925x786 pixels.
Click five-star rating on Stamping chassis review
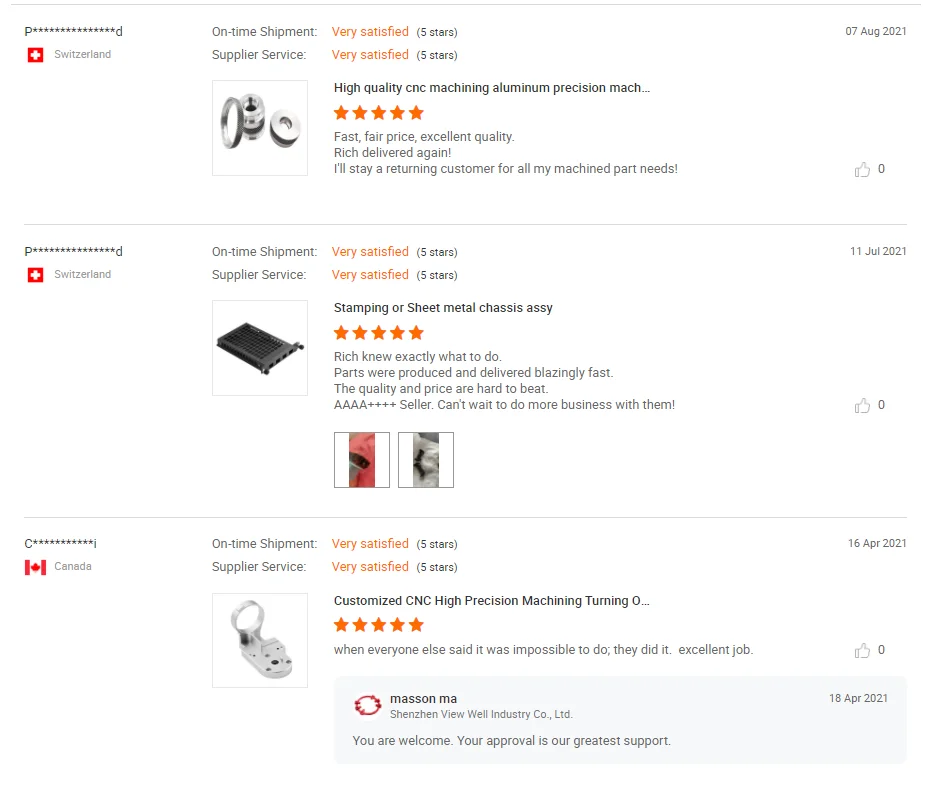(379, 333)
